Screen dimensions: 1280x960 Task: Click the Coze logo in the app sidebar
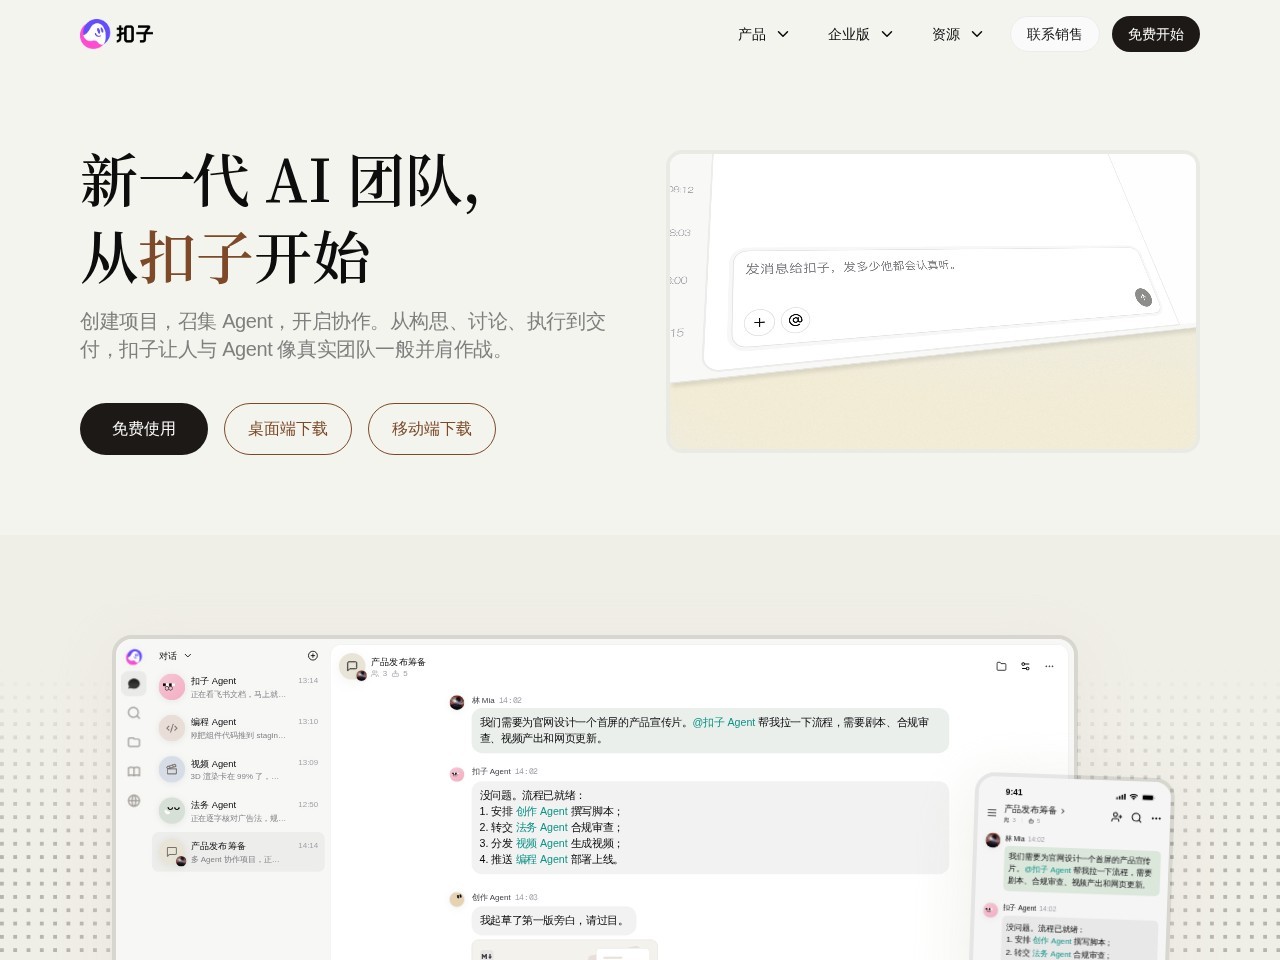click(134, 656)
